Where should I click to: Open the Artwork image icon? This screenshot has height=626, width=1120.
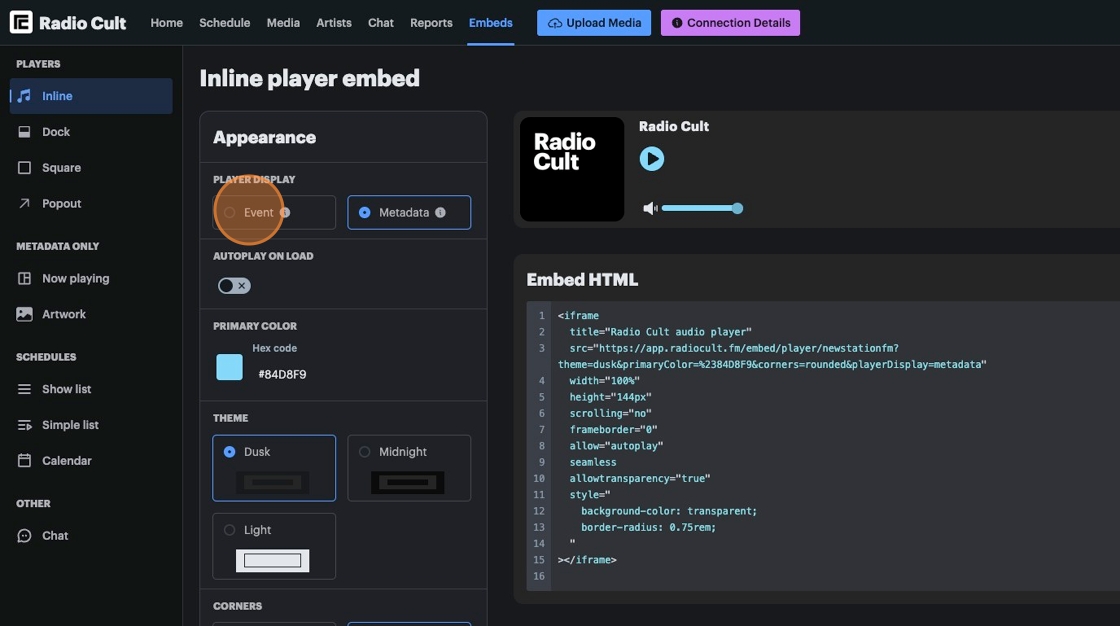[24, 314]
